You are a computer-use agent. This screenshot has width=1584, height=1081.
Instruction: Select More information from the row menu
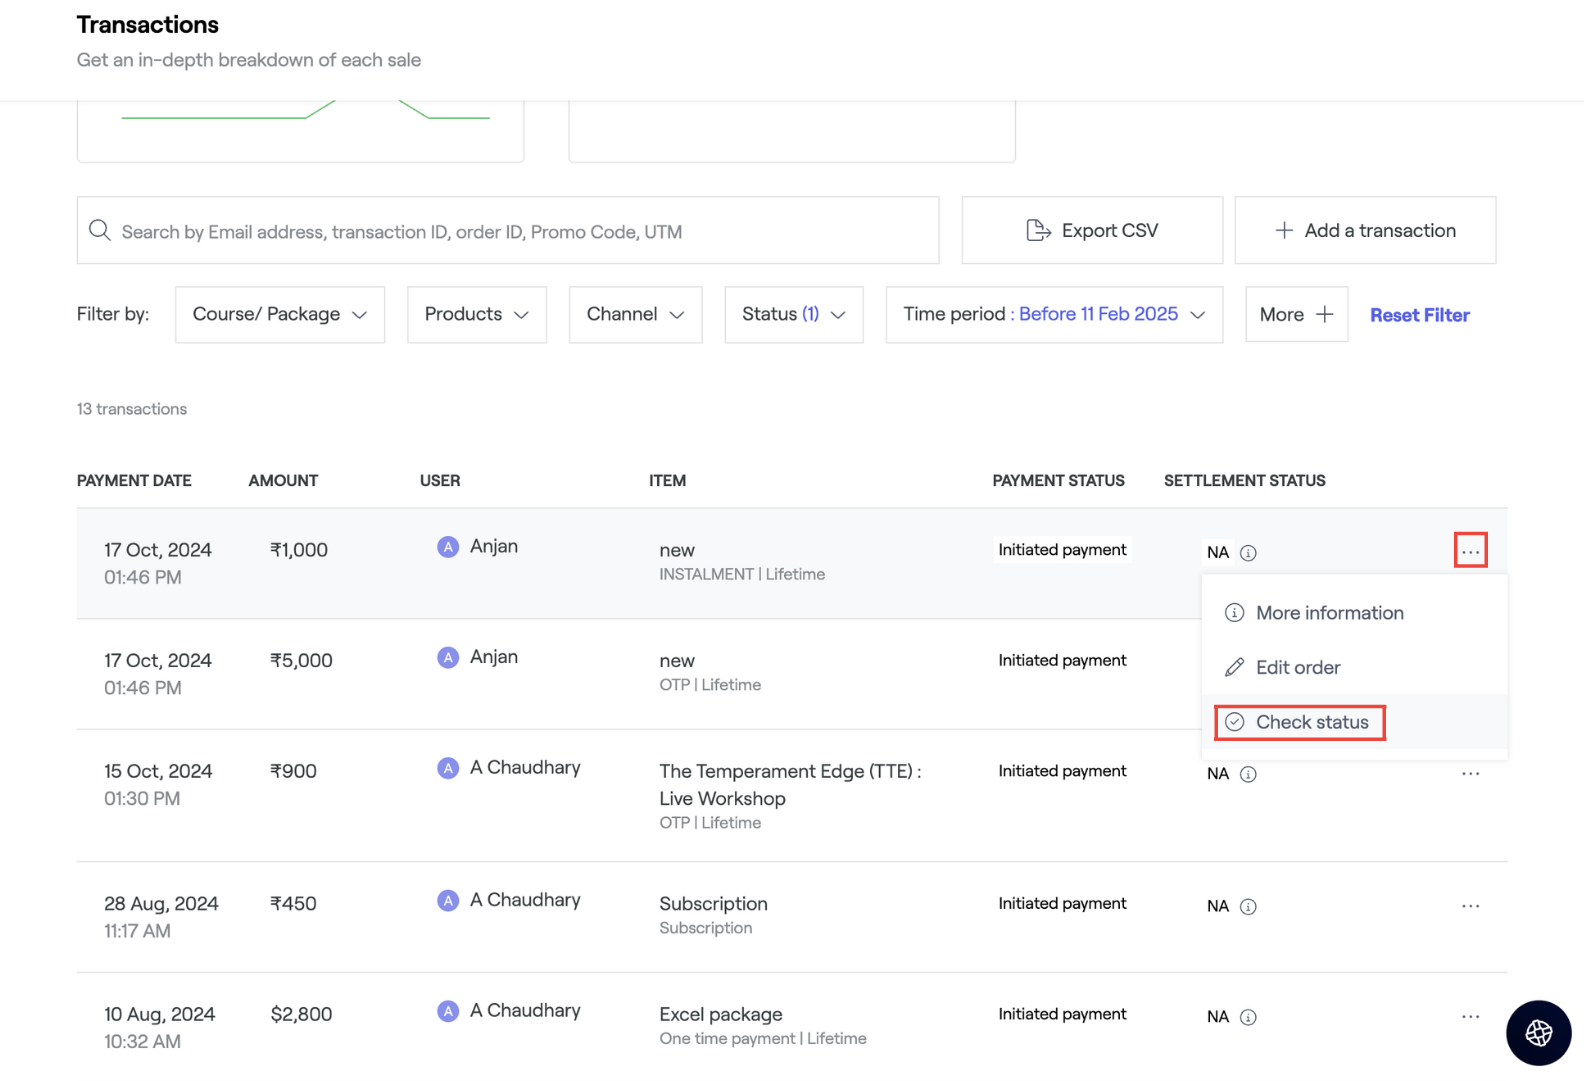click(x=1329, y=613)
